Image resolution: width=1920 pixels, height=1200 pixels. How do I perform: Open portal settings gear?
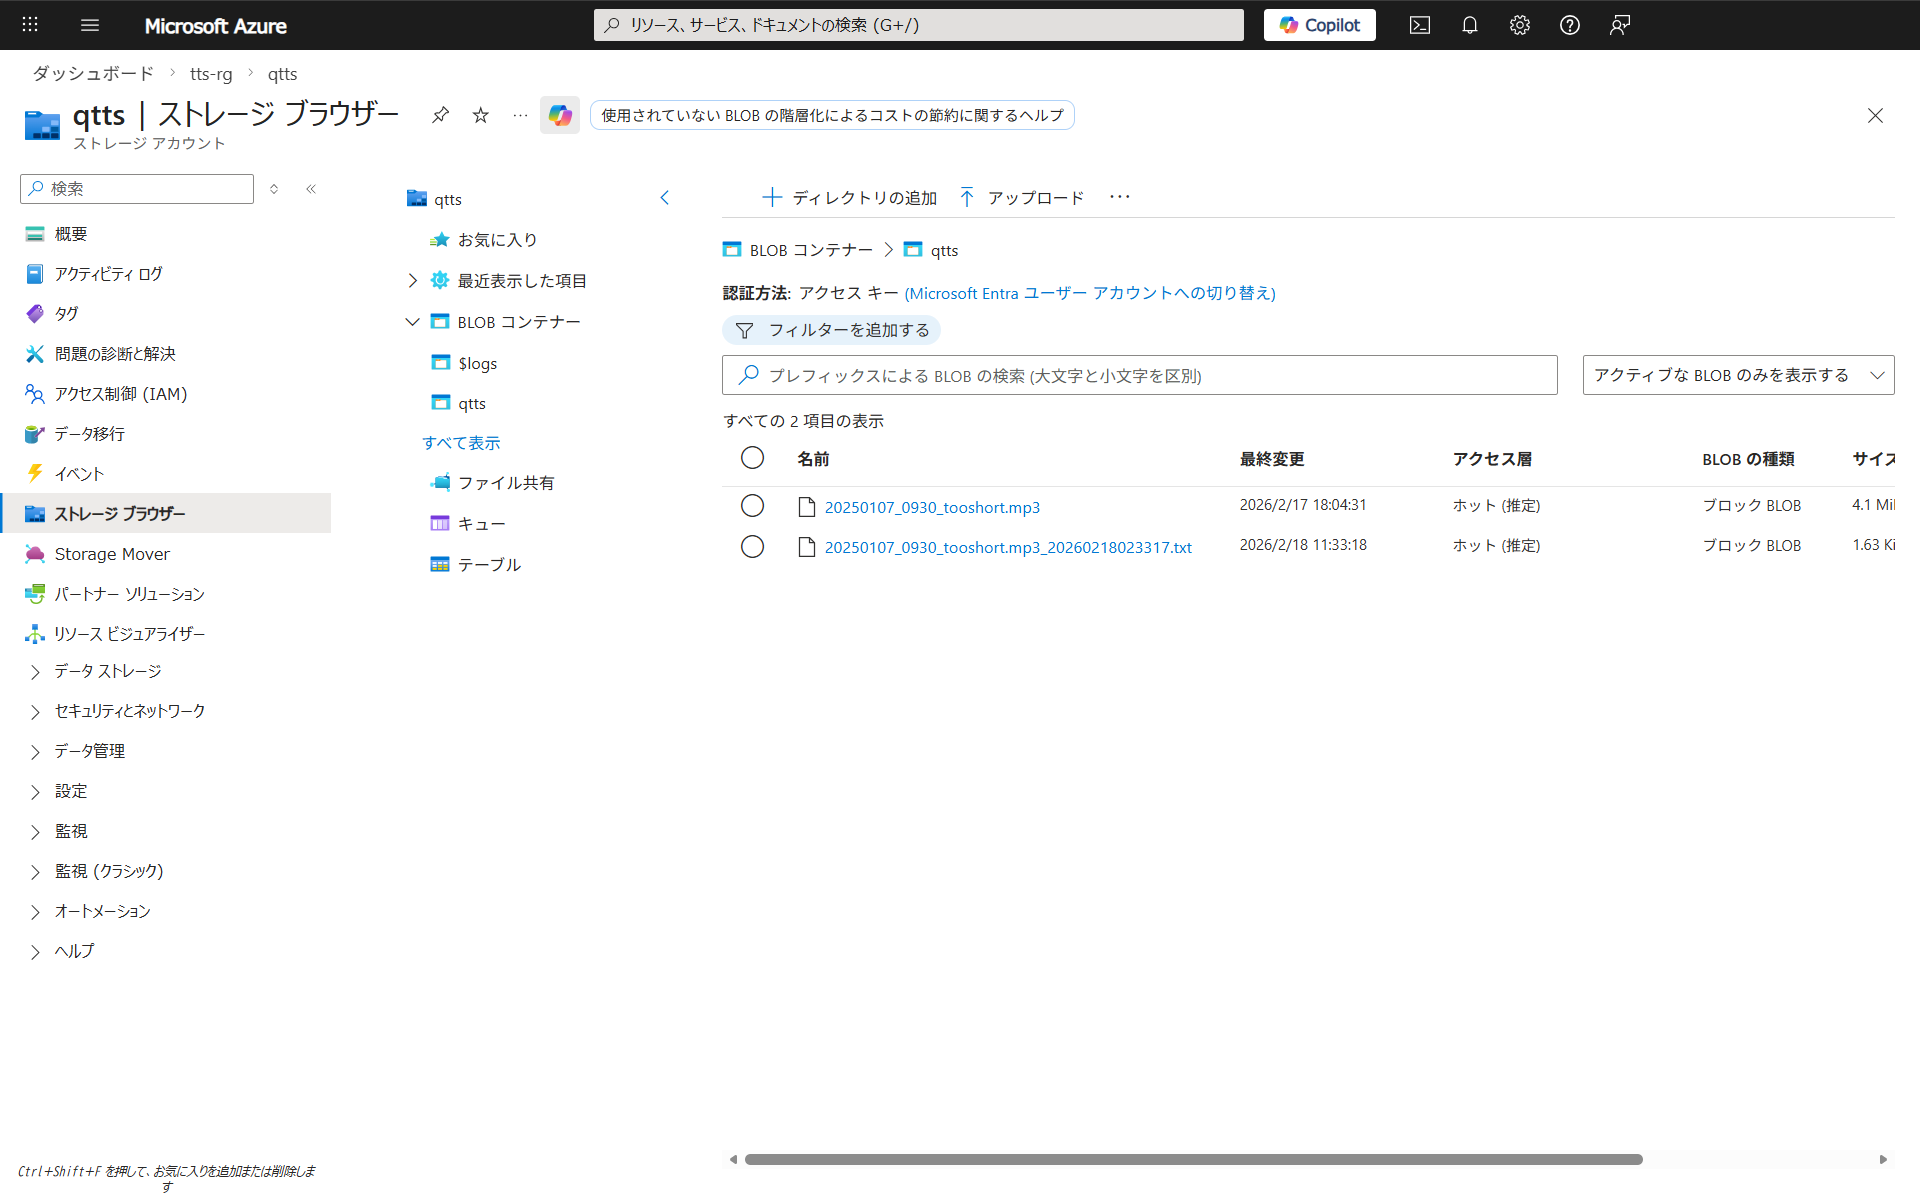pos(1519,25)
